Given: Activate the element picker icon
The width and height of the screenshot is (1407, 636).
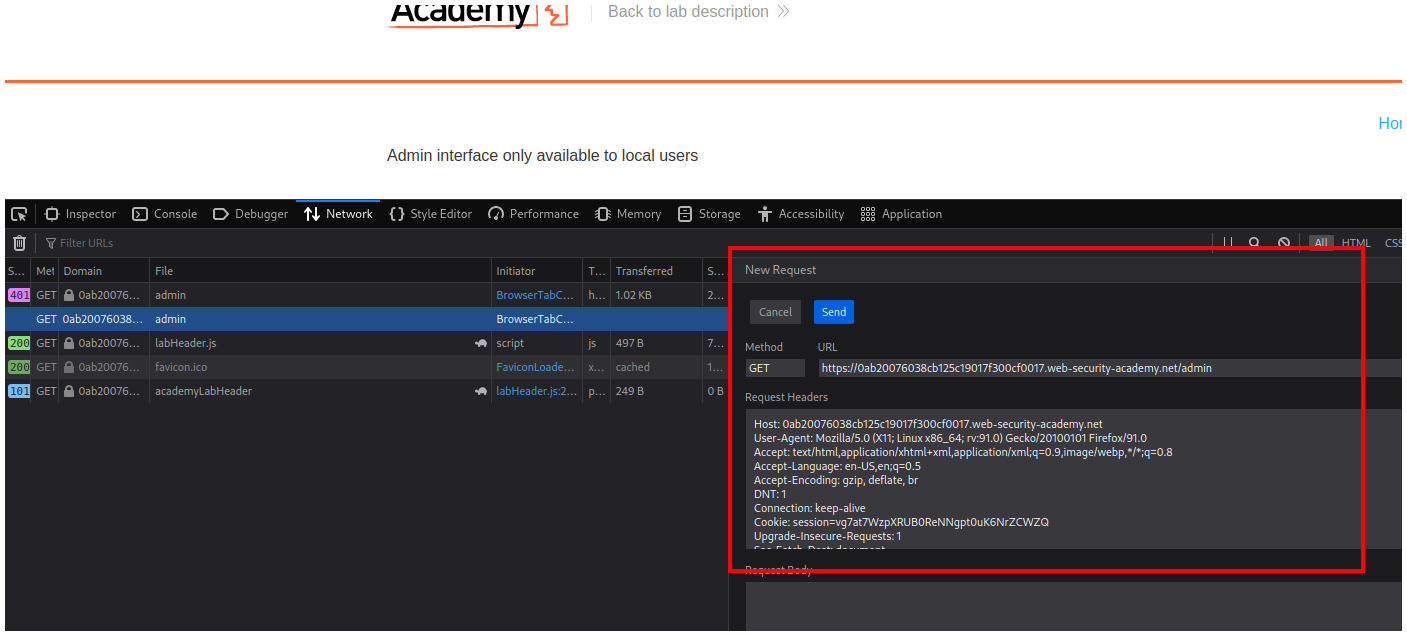Looking at the screenshot, I should [19, 214].
